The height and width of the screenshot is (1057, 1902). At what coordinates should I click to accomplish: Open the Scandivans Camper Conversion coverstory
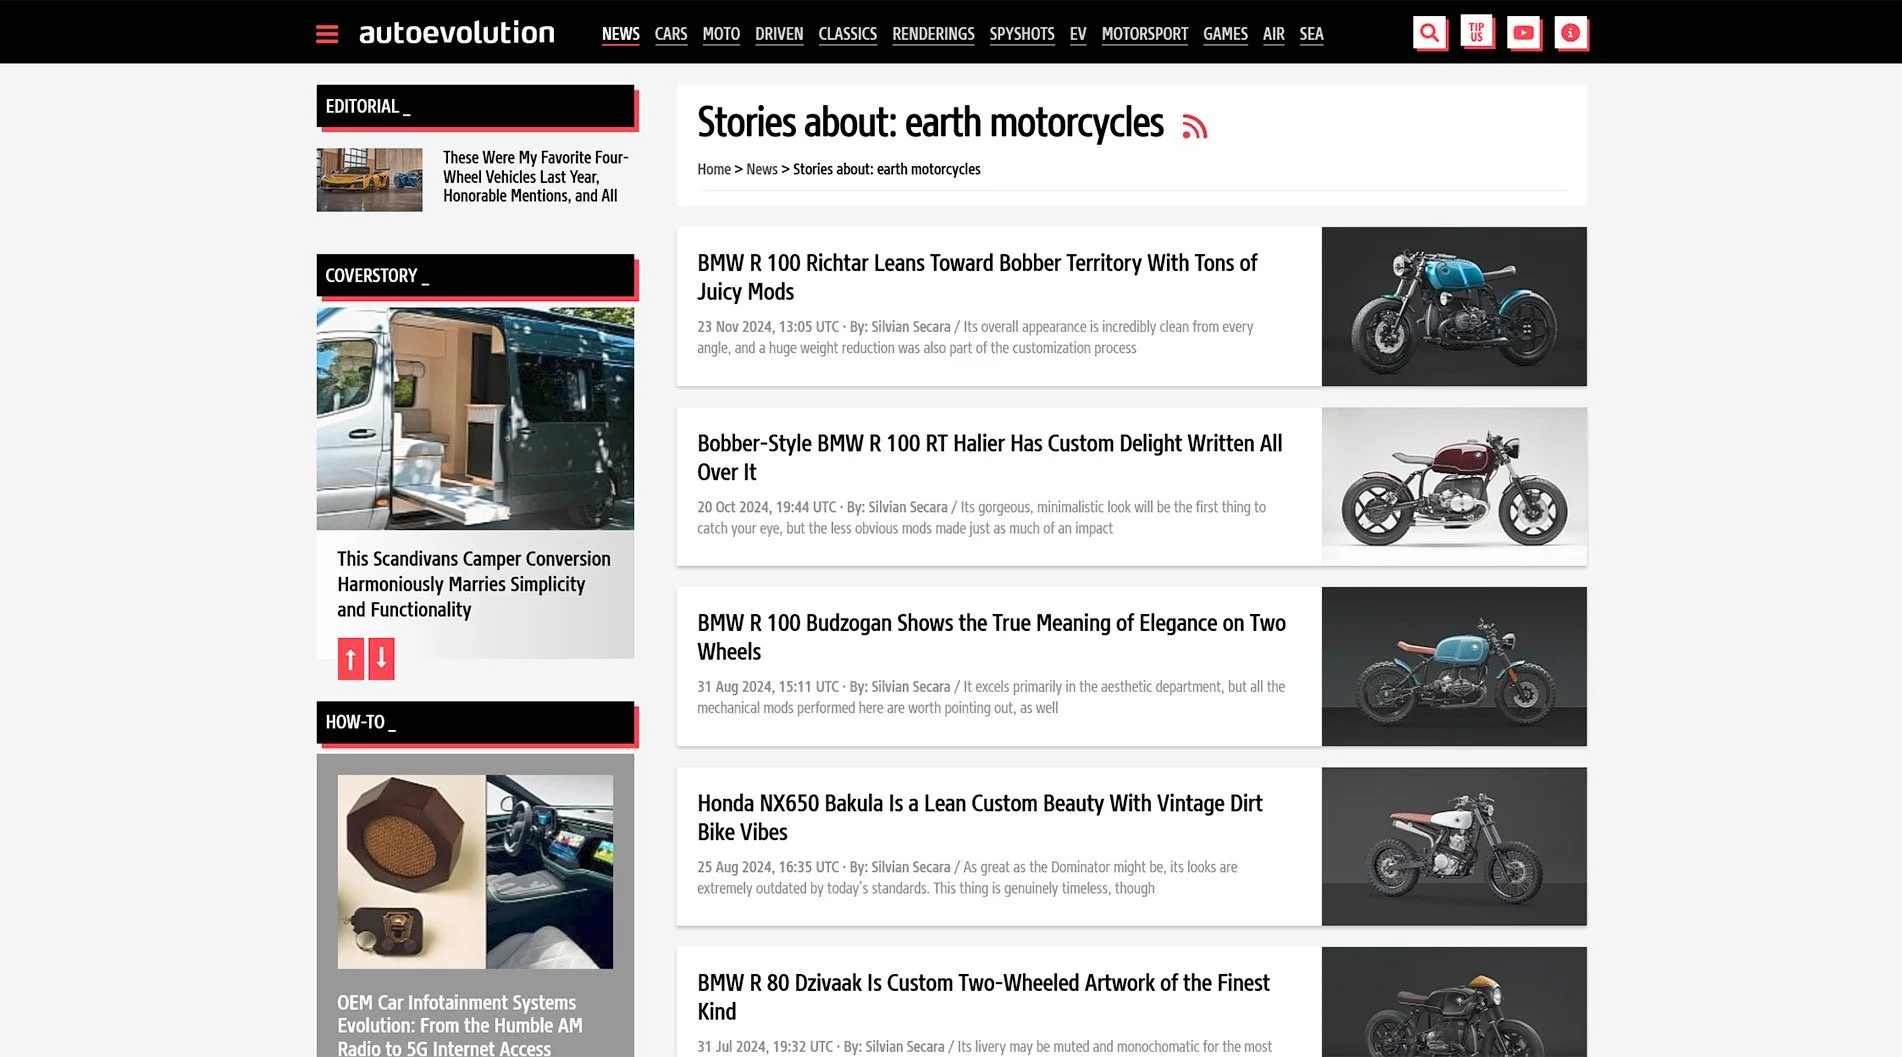(x=474, y=584)
